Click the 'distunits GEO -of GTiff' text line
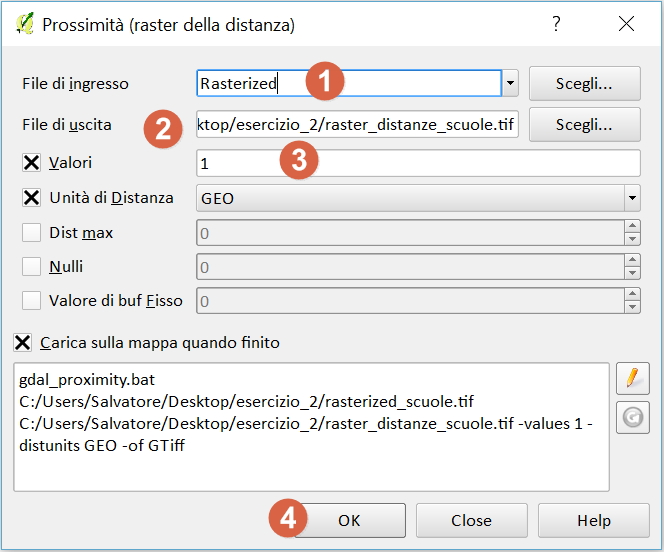The height and width of the screenshot is (552, 664). pyautogui.click(x=102, y=445)
